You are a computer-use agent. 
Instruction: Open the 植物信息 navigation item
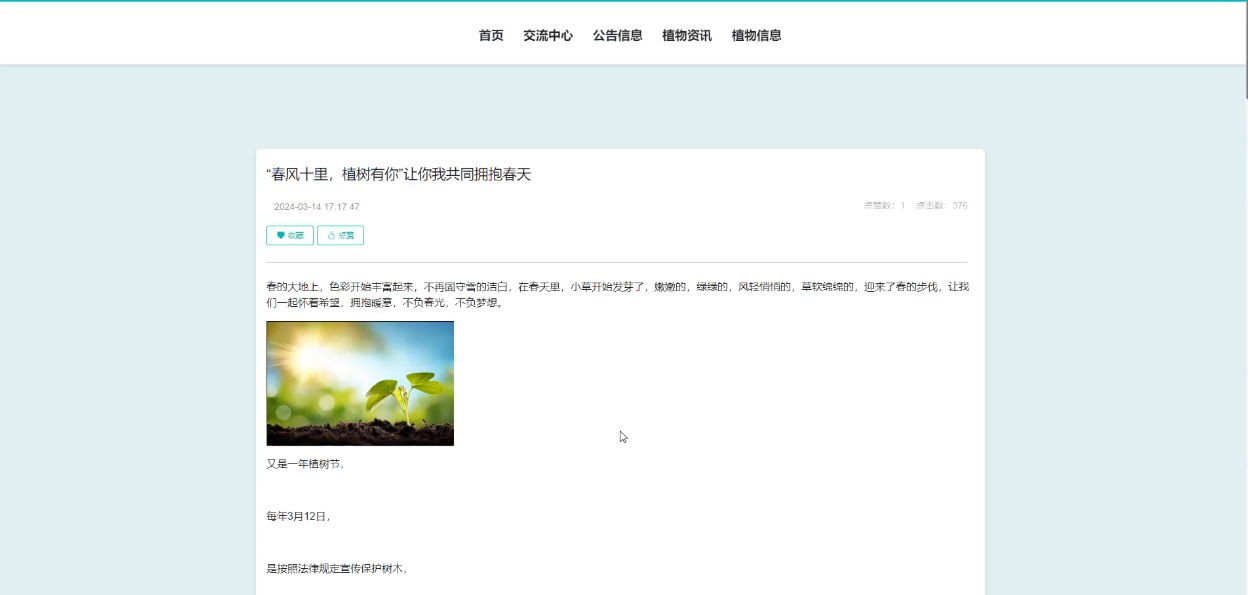tap(757, 35)
